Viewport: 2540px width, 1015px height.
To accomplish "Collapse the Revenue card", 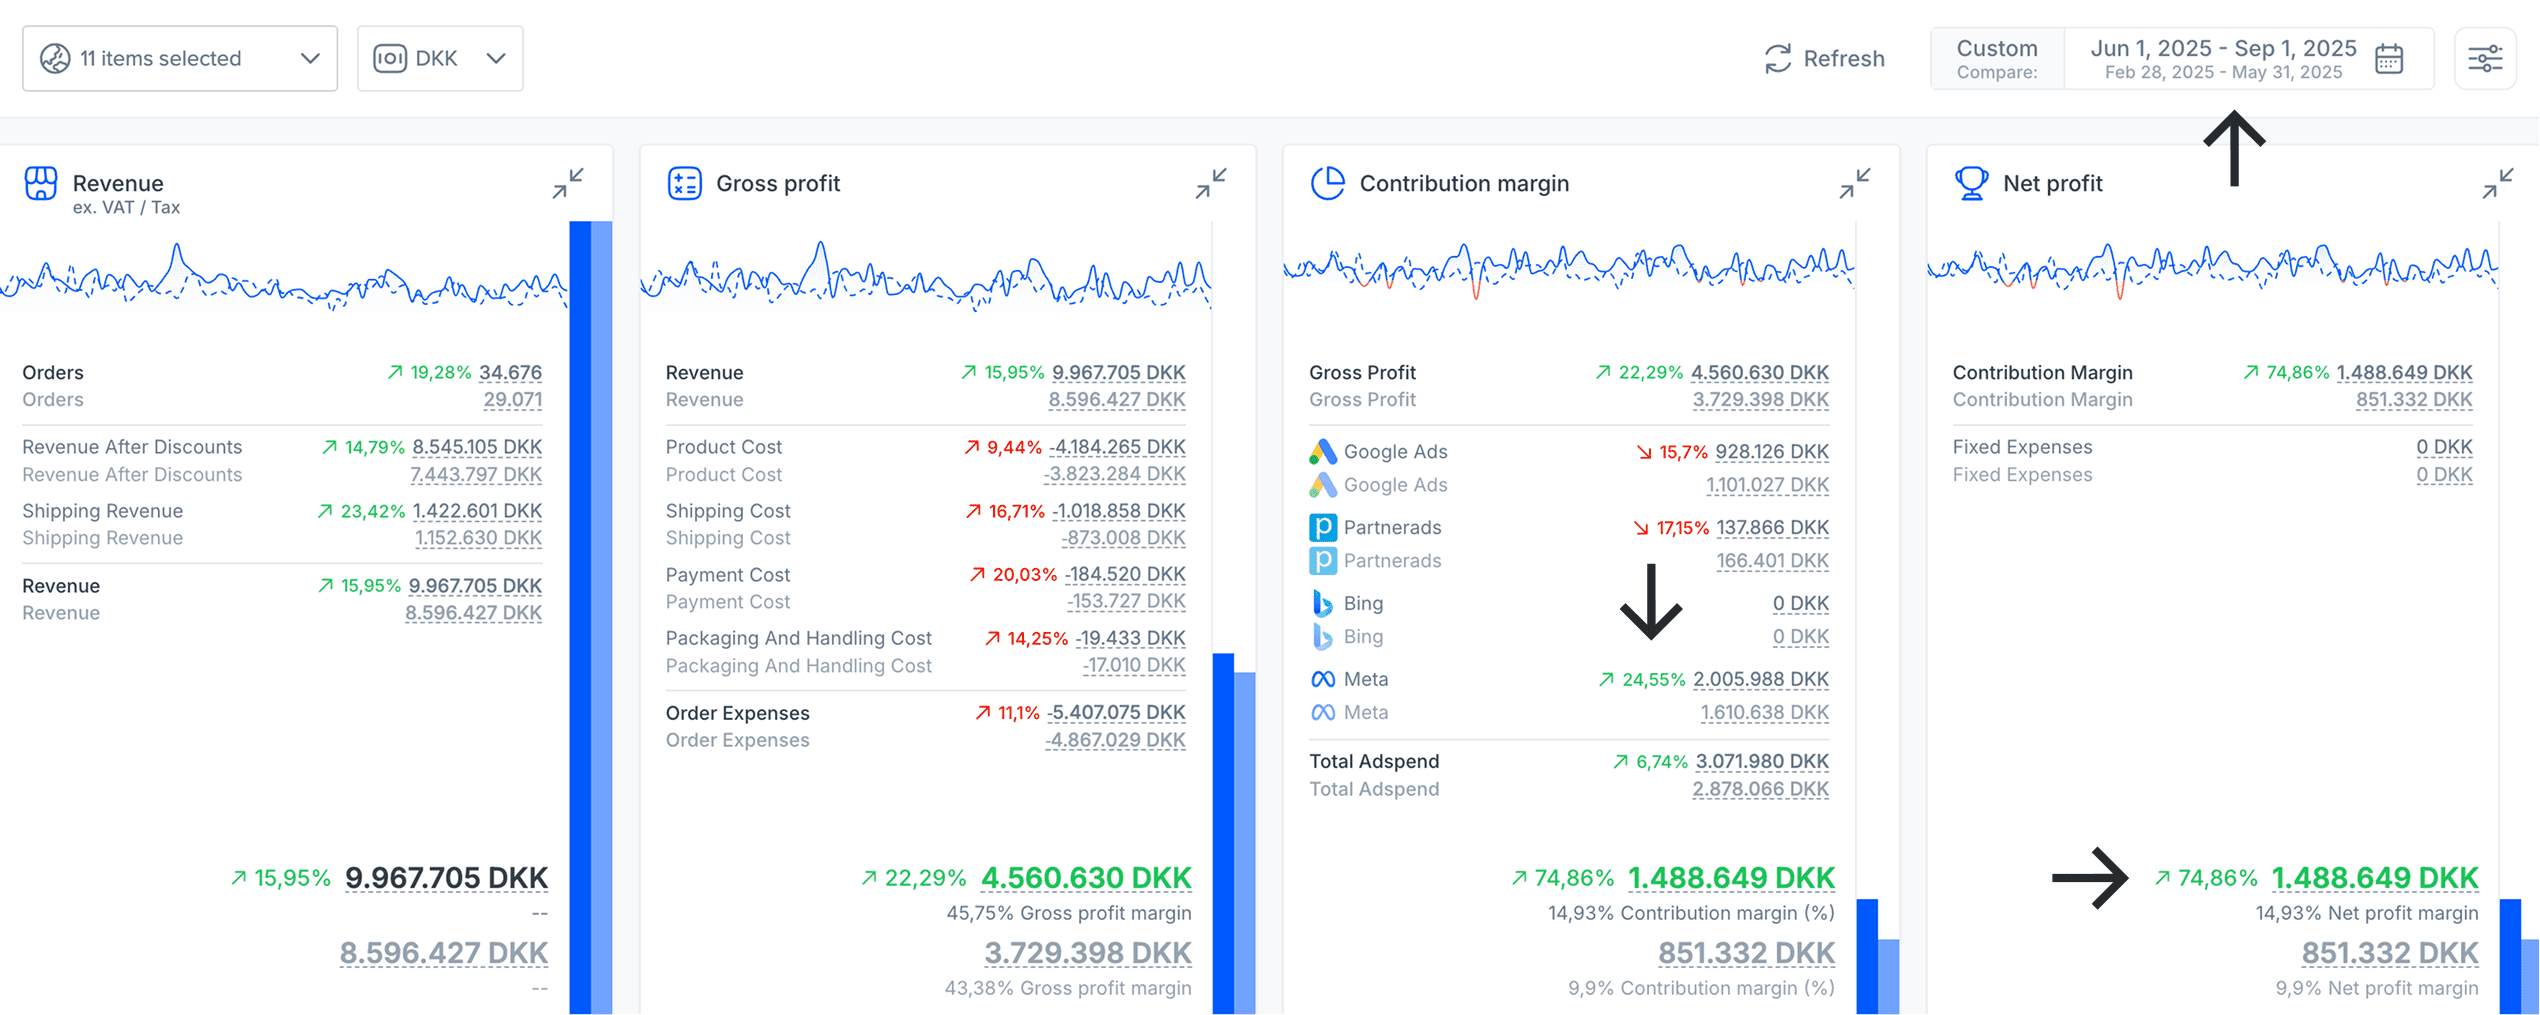I will tap(568, 184).
